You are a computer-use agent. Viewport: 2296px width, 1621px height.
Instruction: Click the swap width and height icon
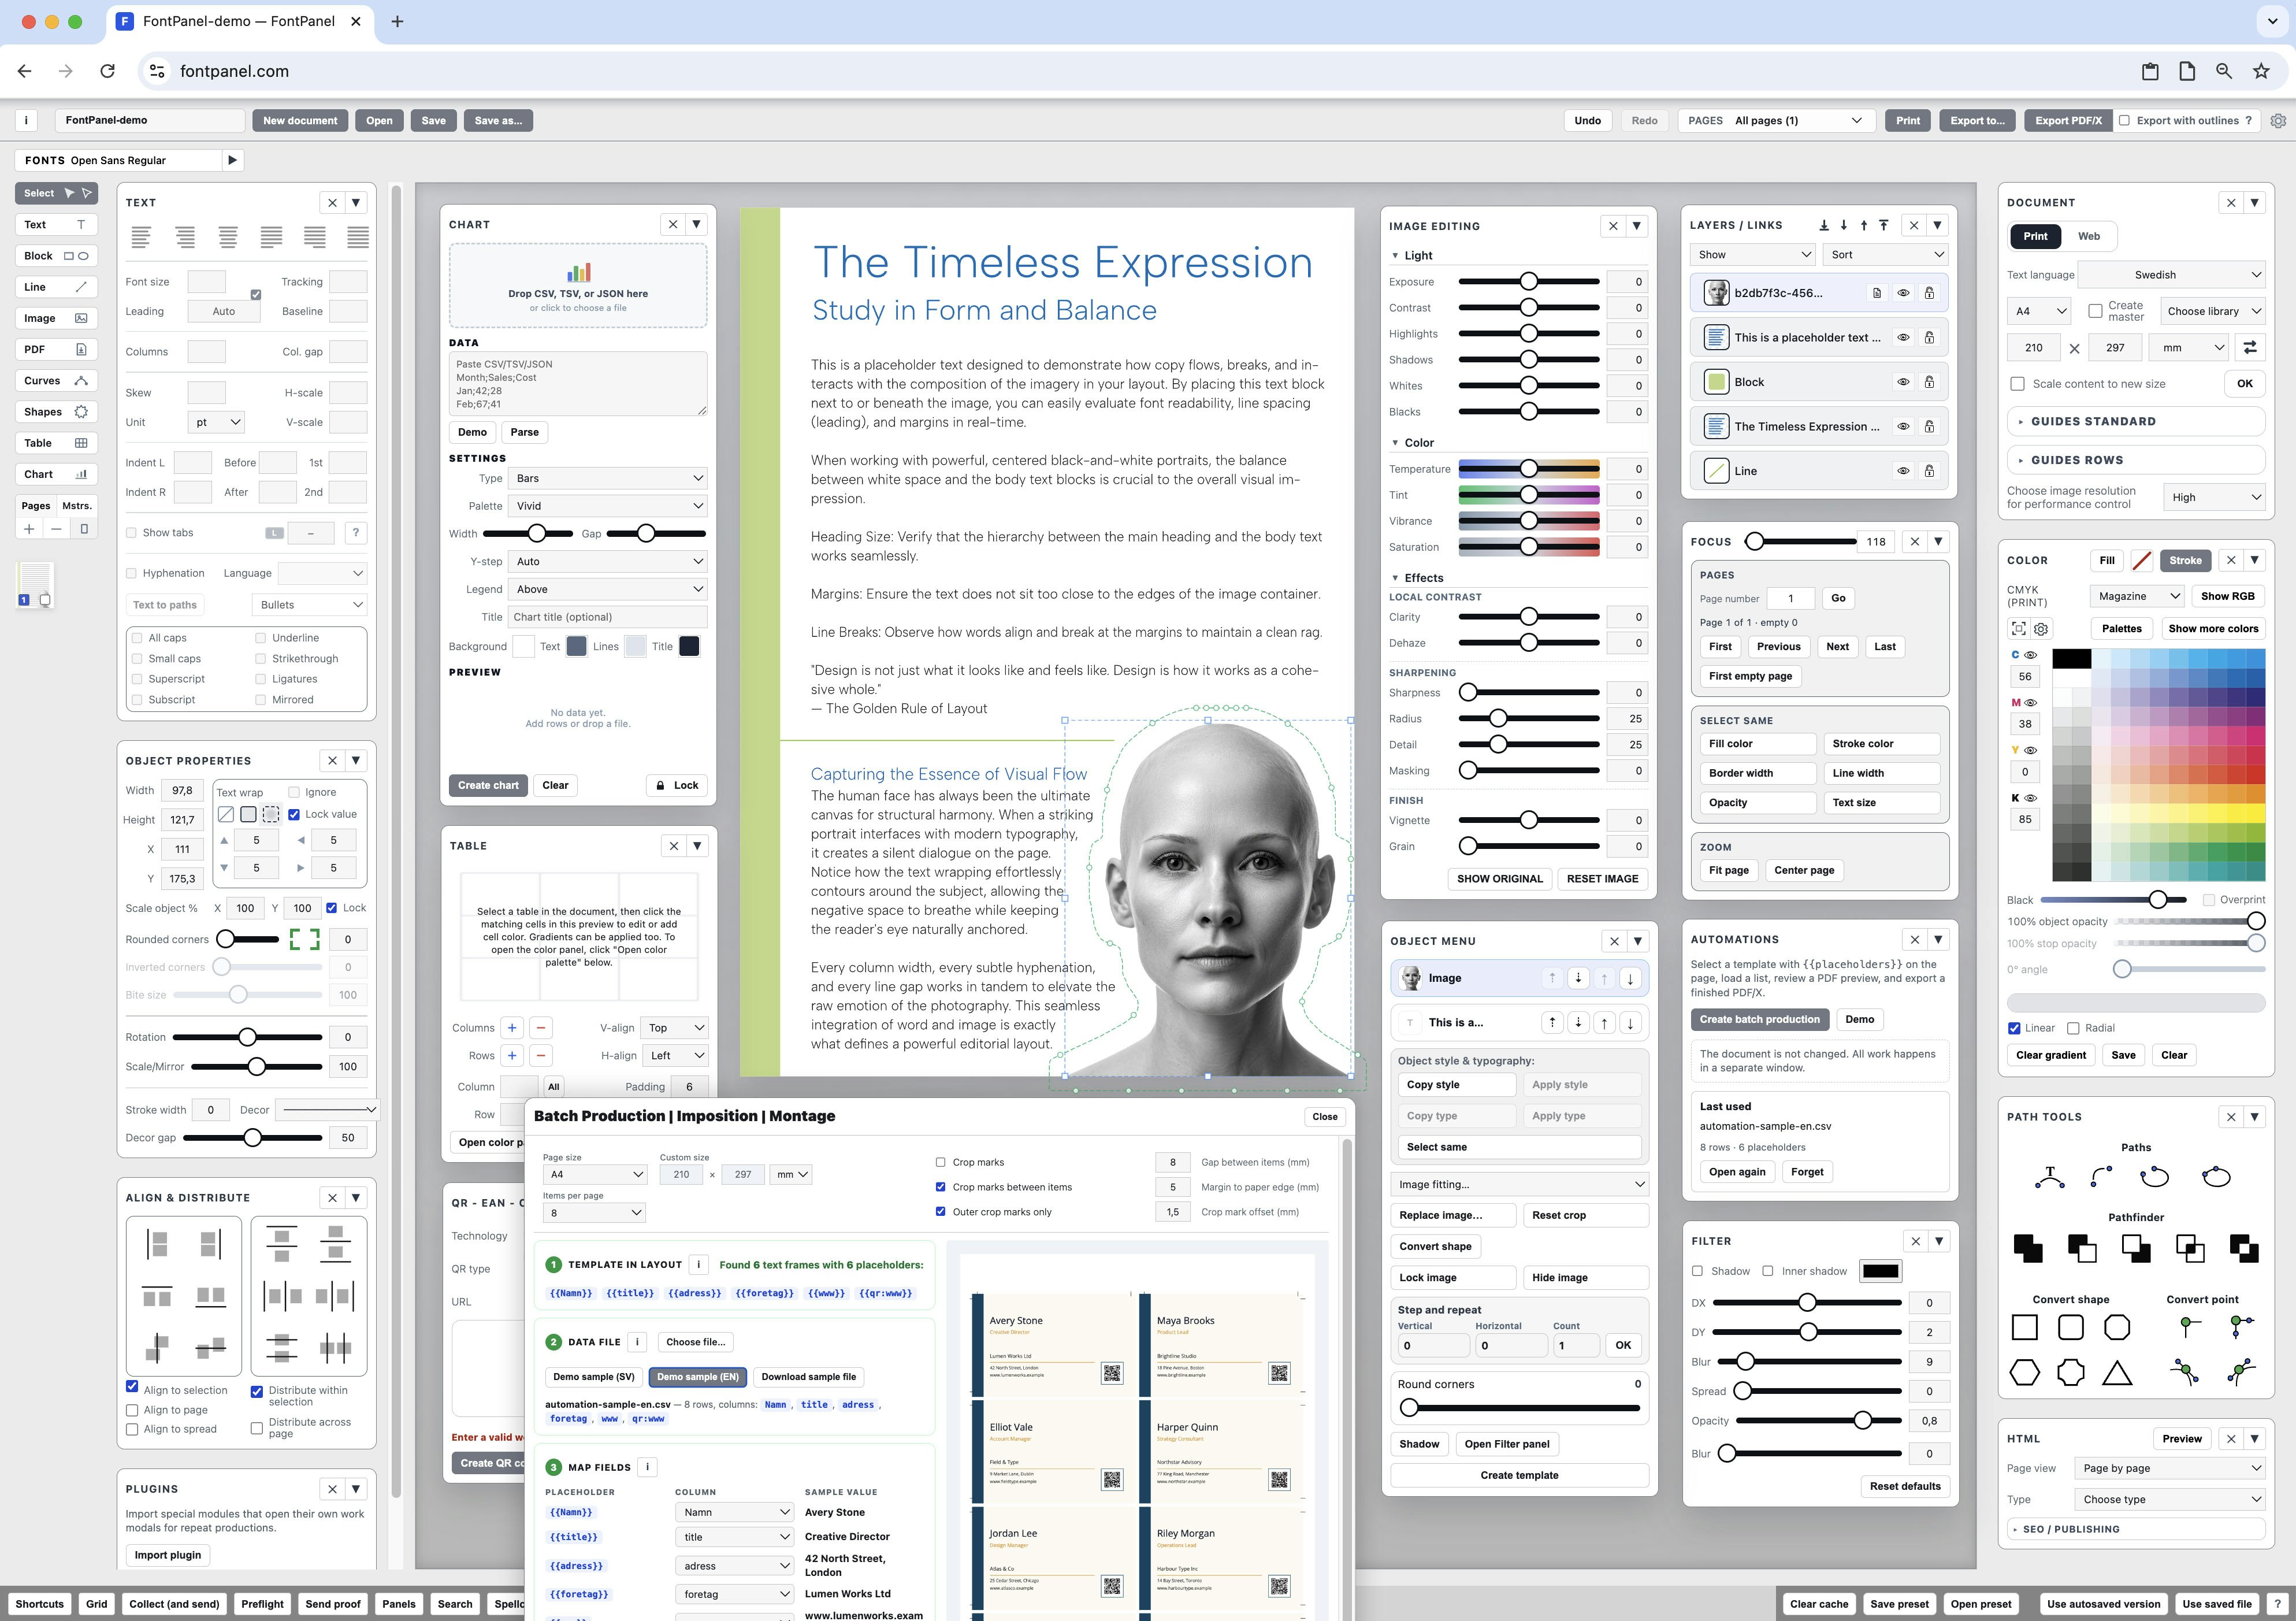2249,347
